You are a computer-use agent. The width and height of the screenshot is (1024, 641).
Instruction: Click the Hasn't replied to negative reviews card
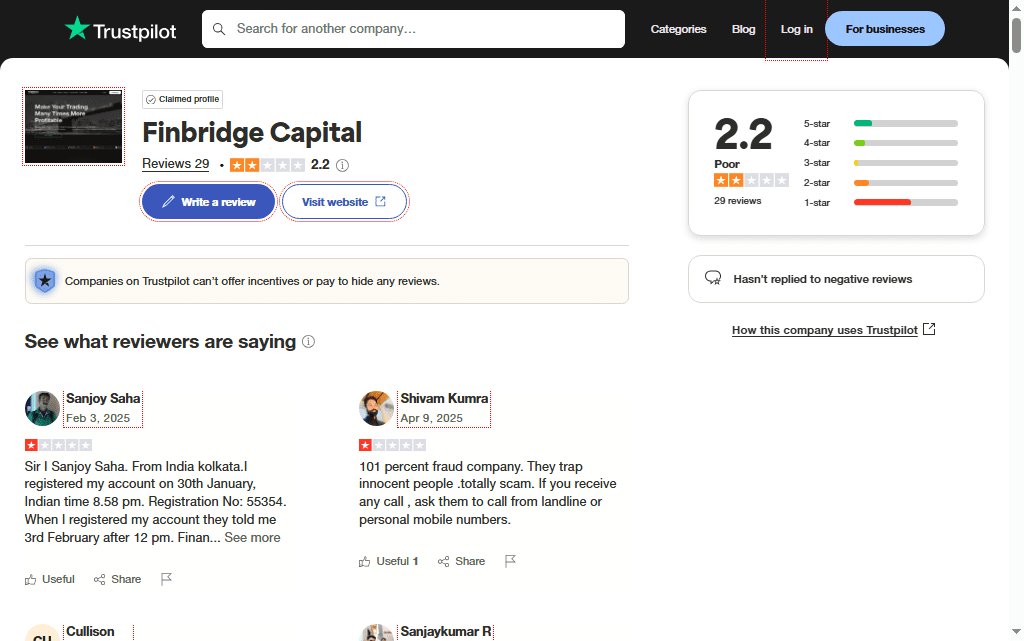click(x=836, y=279)
